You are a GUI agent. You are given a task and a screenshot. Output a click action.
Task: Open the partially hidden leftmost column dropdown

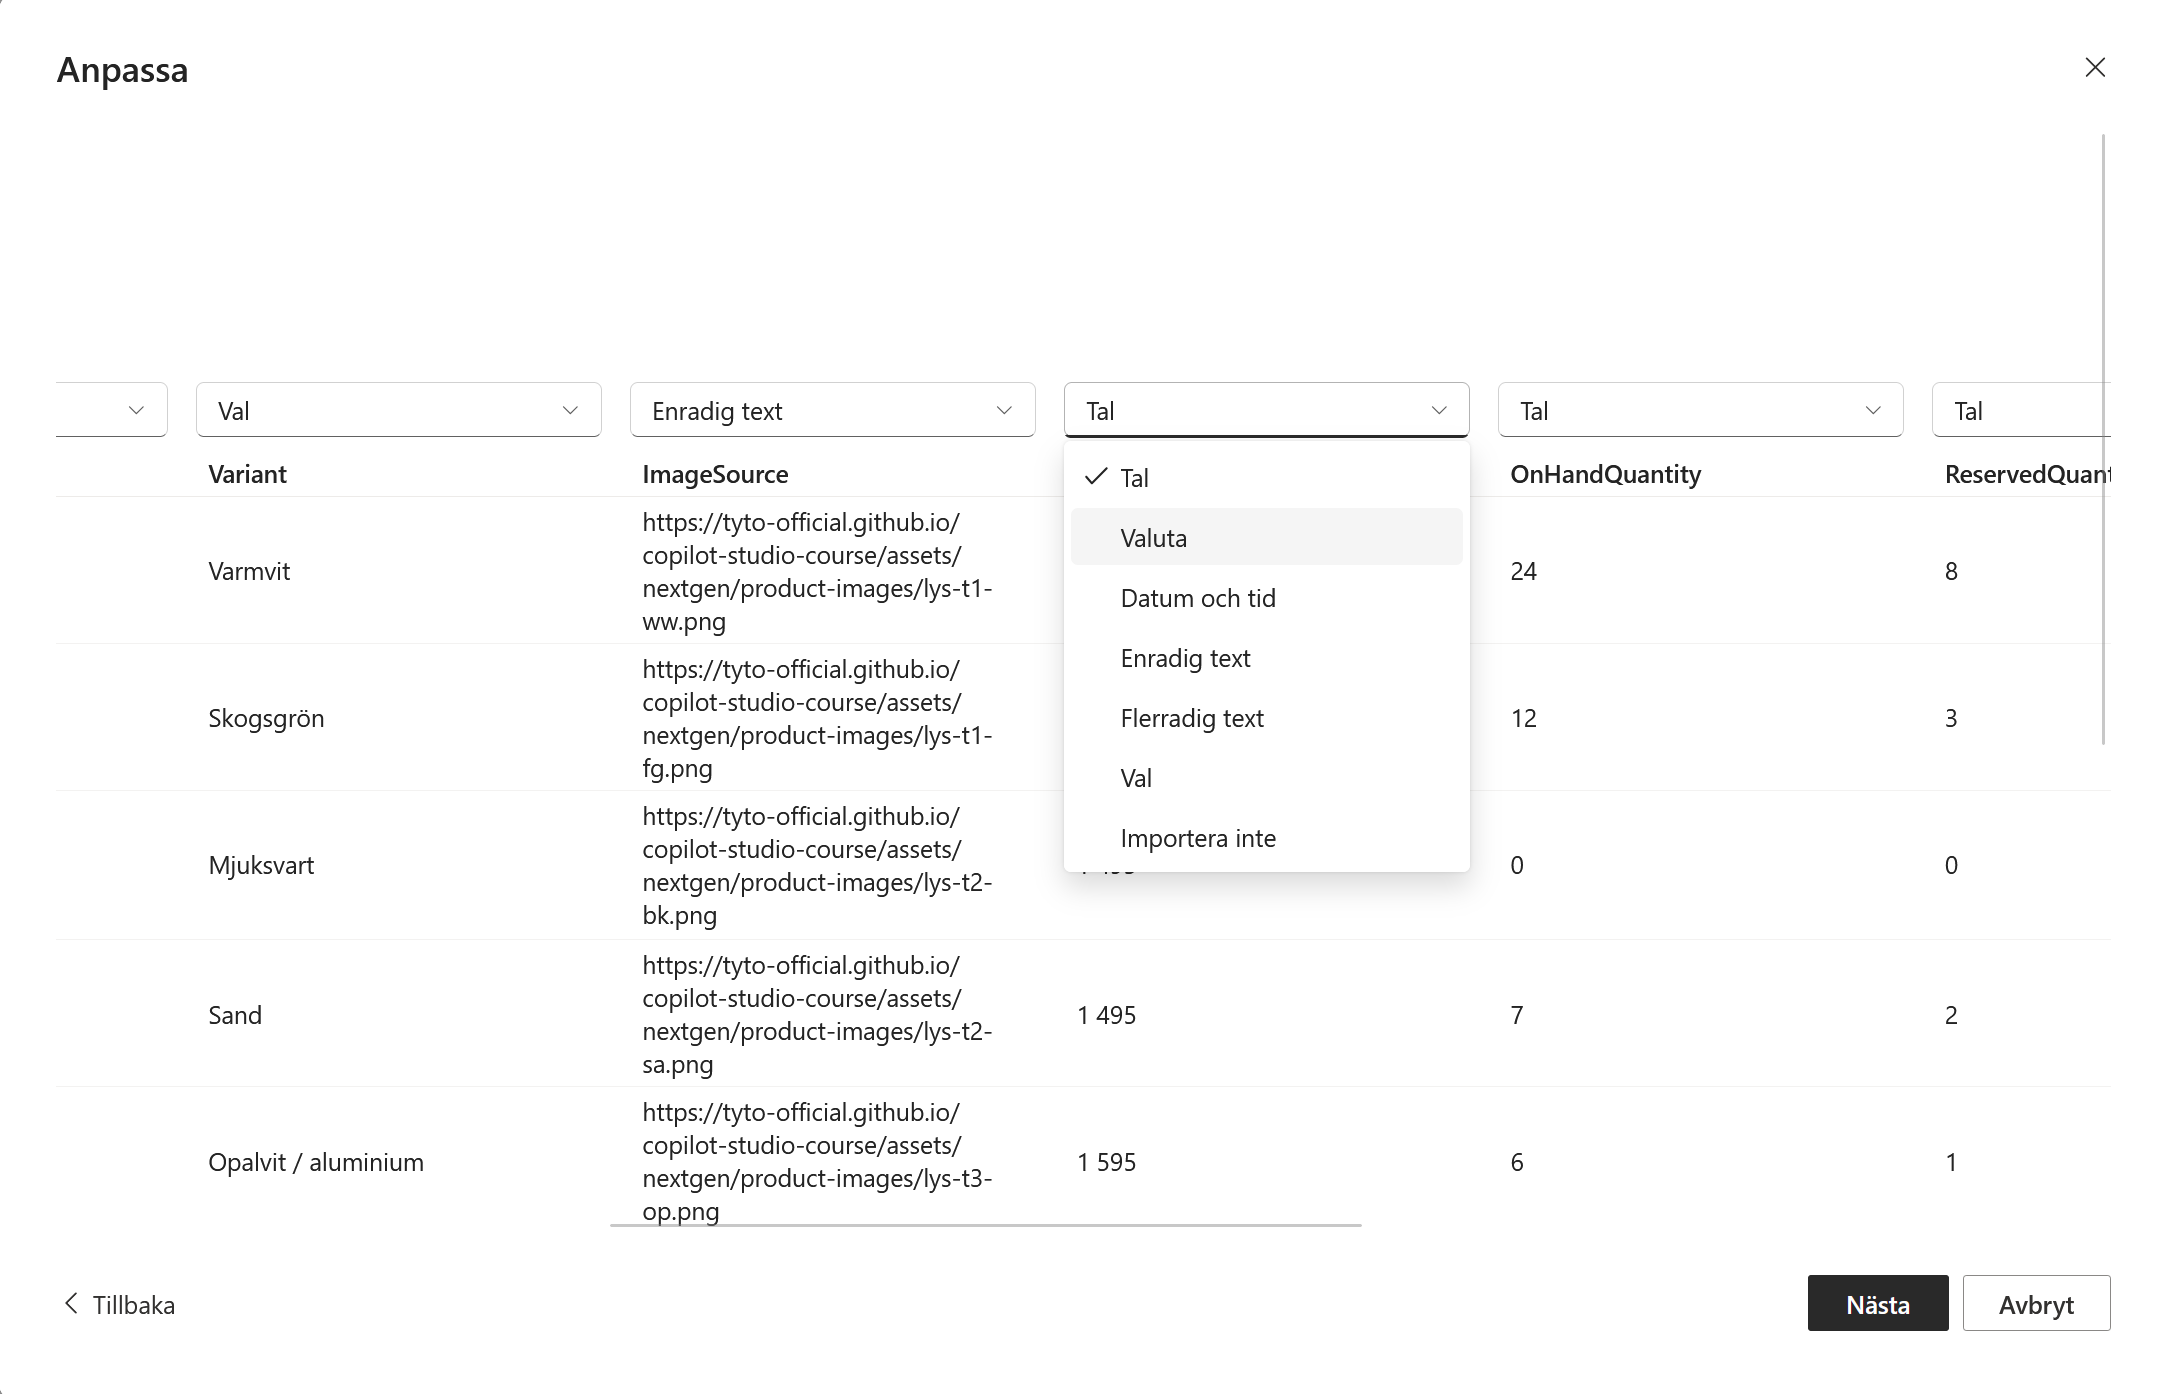click(112, 410)
